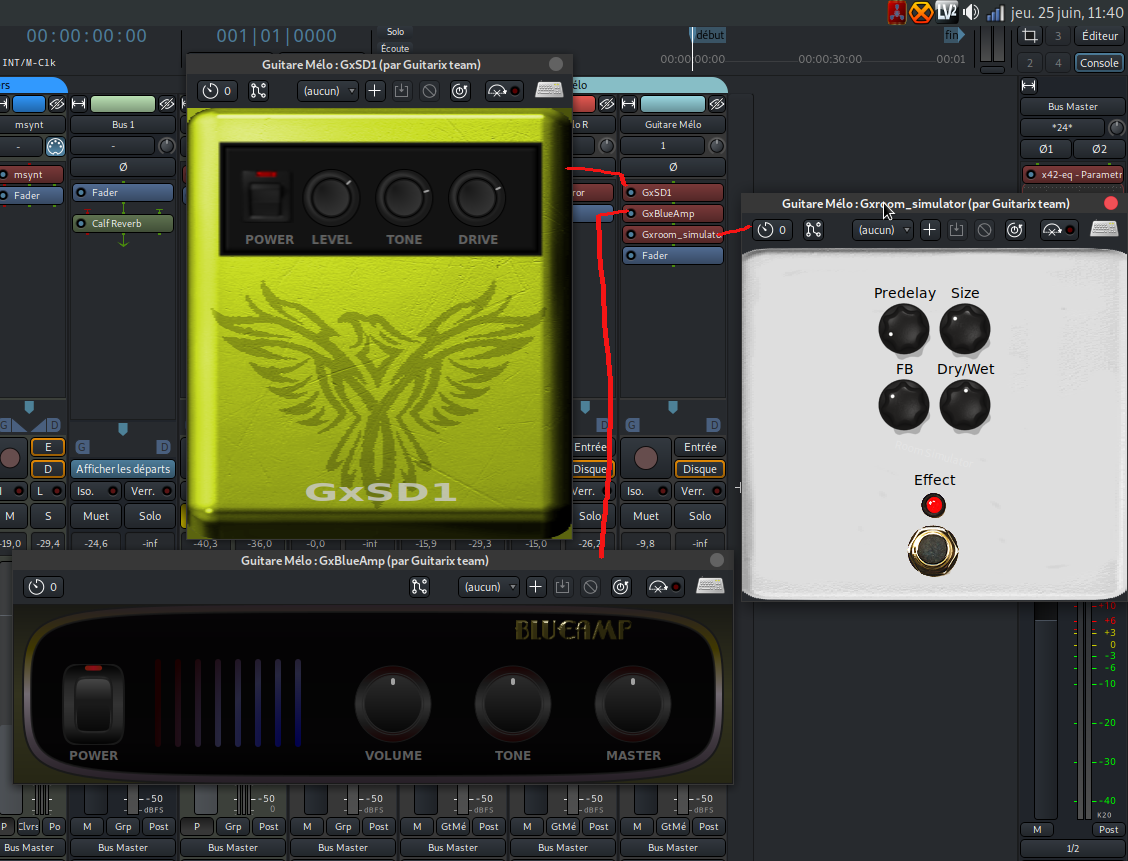The image size is (1128, 861).
Task: Open keyboard shortcut icon in Gxroom_simulator window
Action: [1104, 230]
